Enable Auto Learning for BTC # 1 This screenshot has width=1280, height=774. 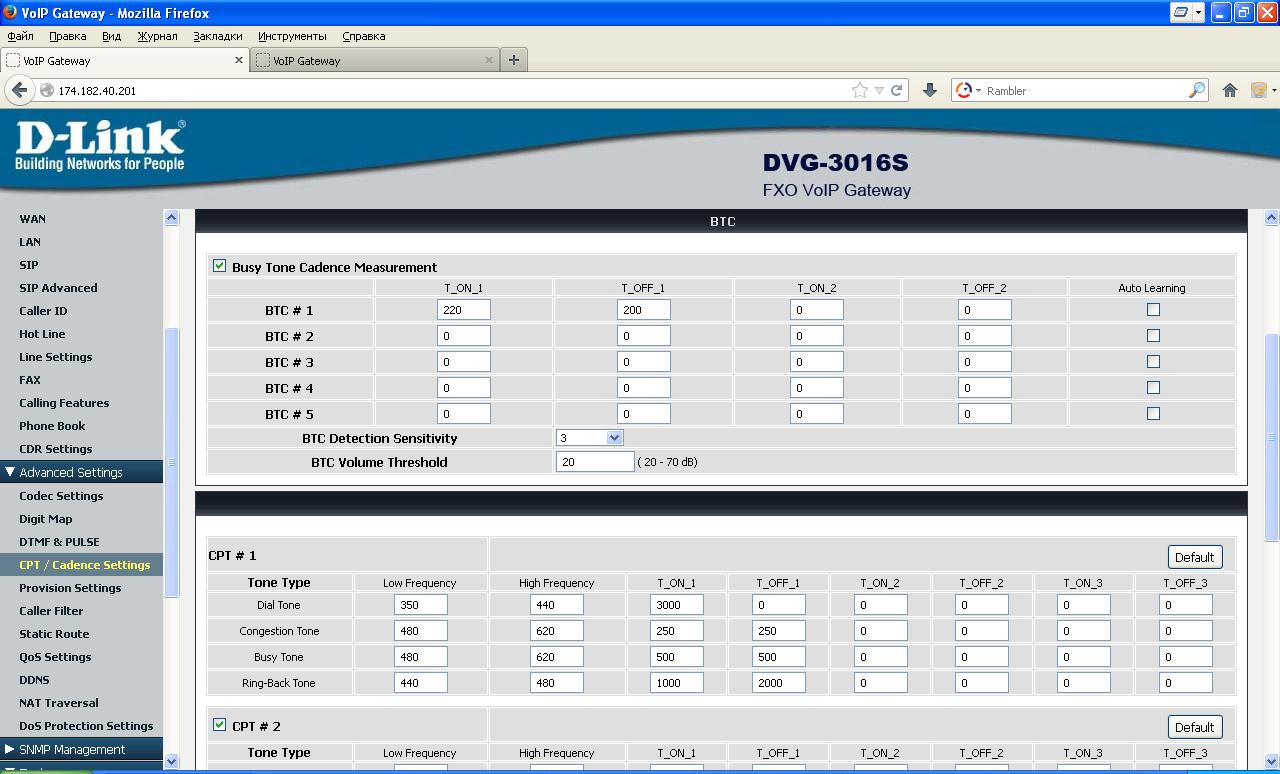[x=1153, y=310]
